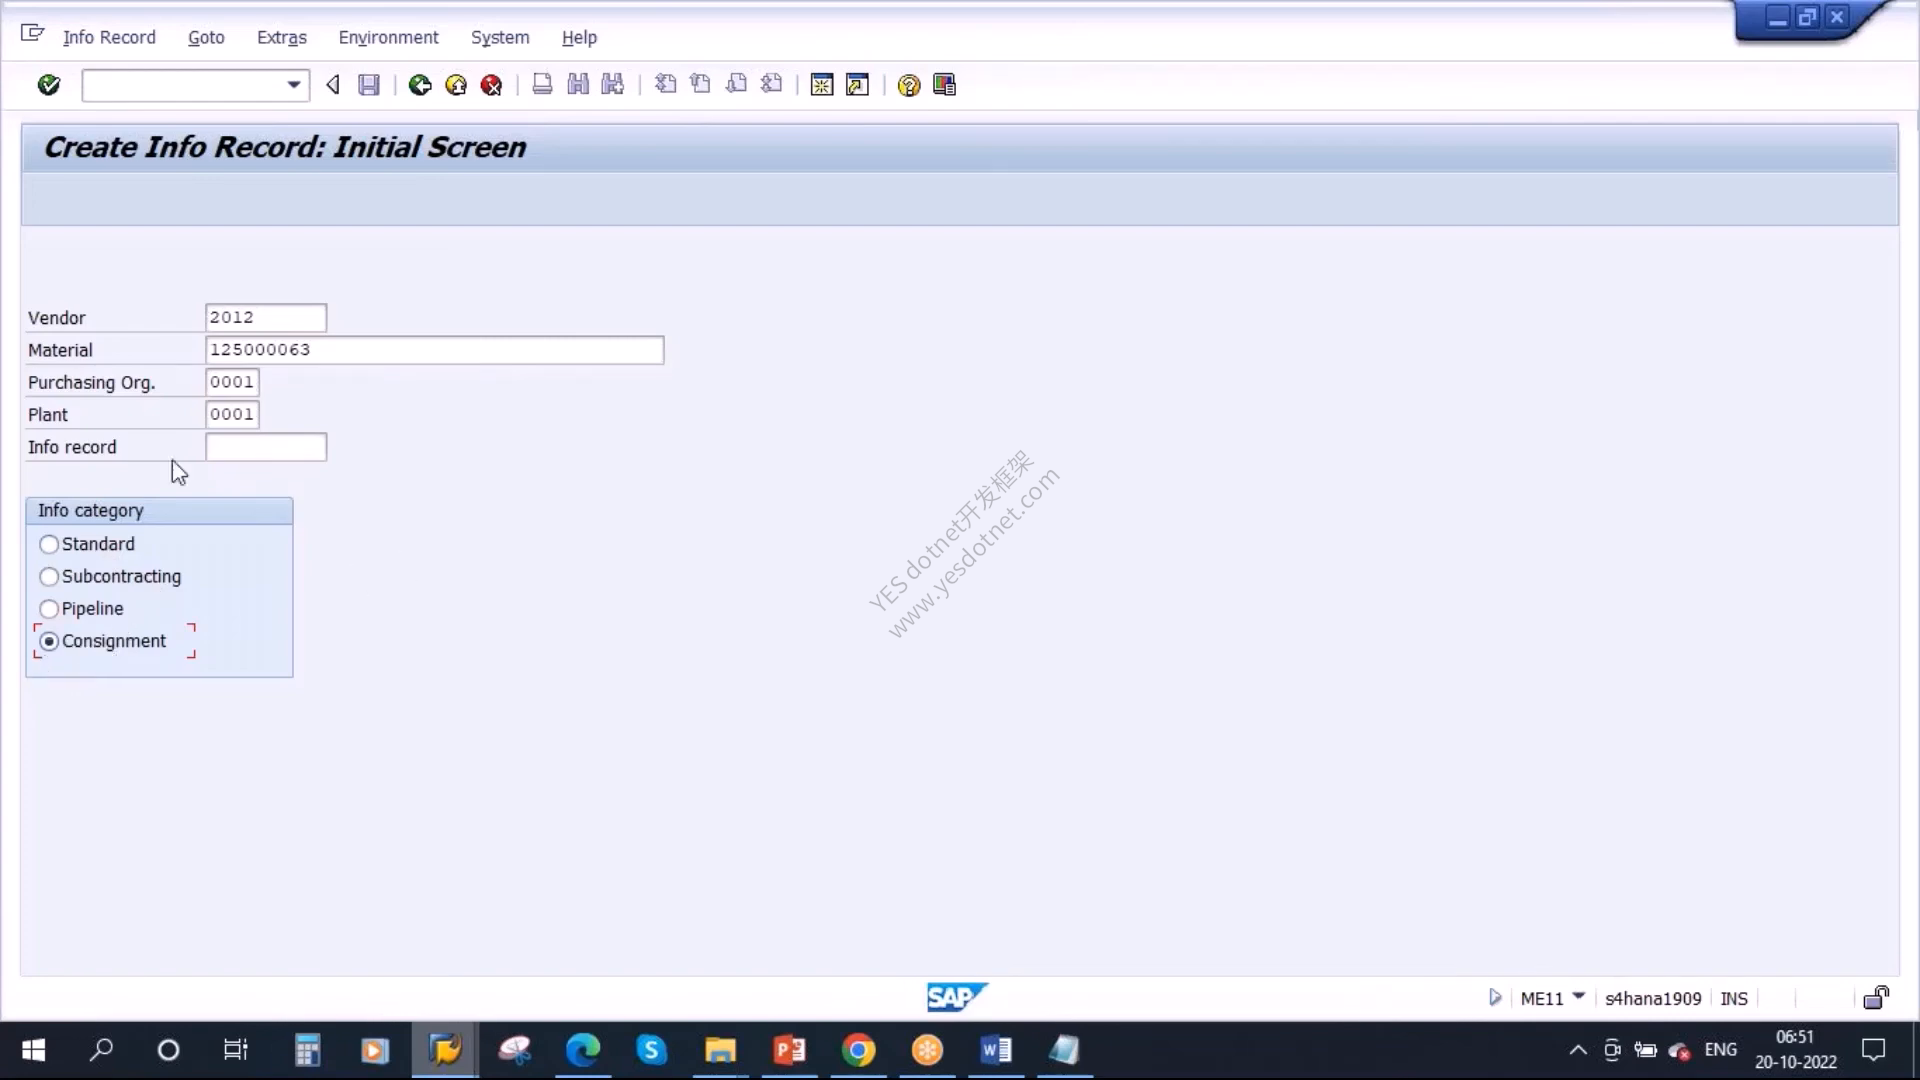Open the clock showing 06:51
The image size is (1920, 1080).
click(x=1795, y=1050)
